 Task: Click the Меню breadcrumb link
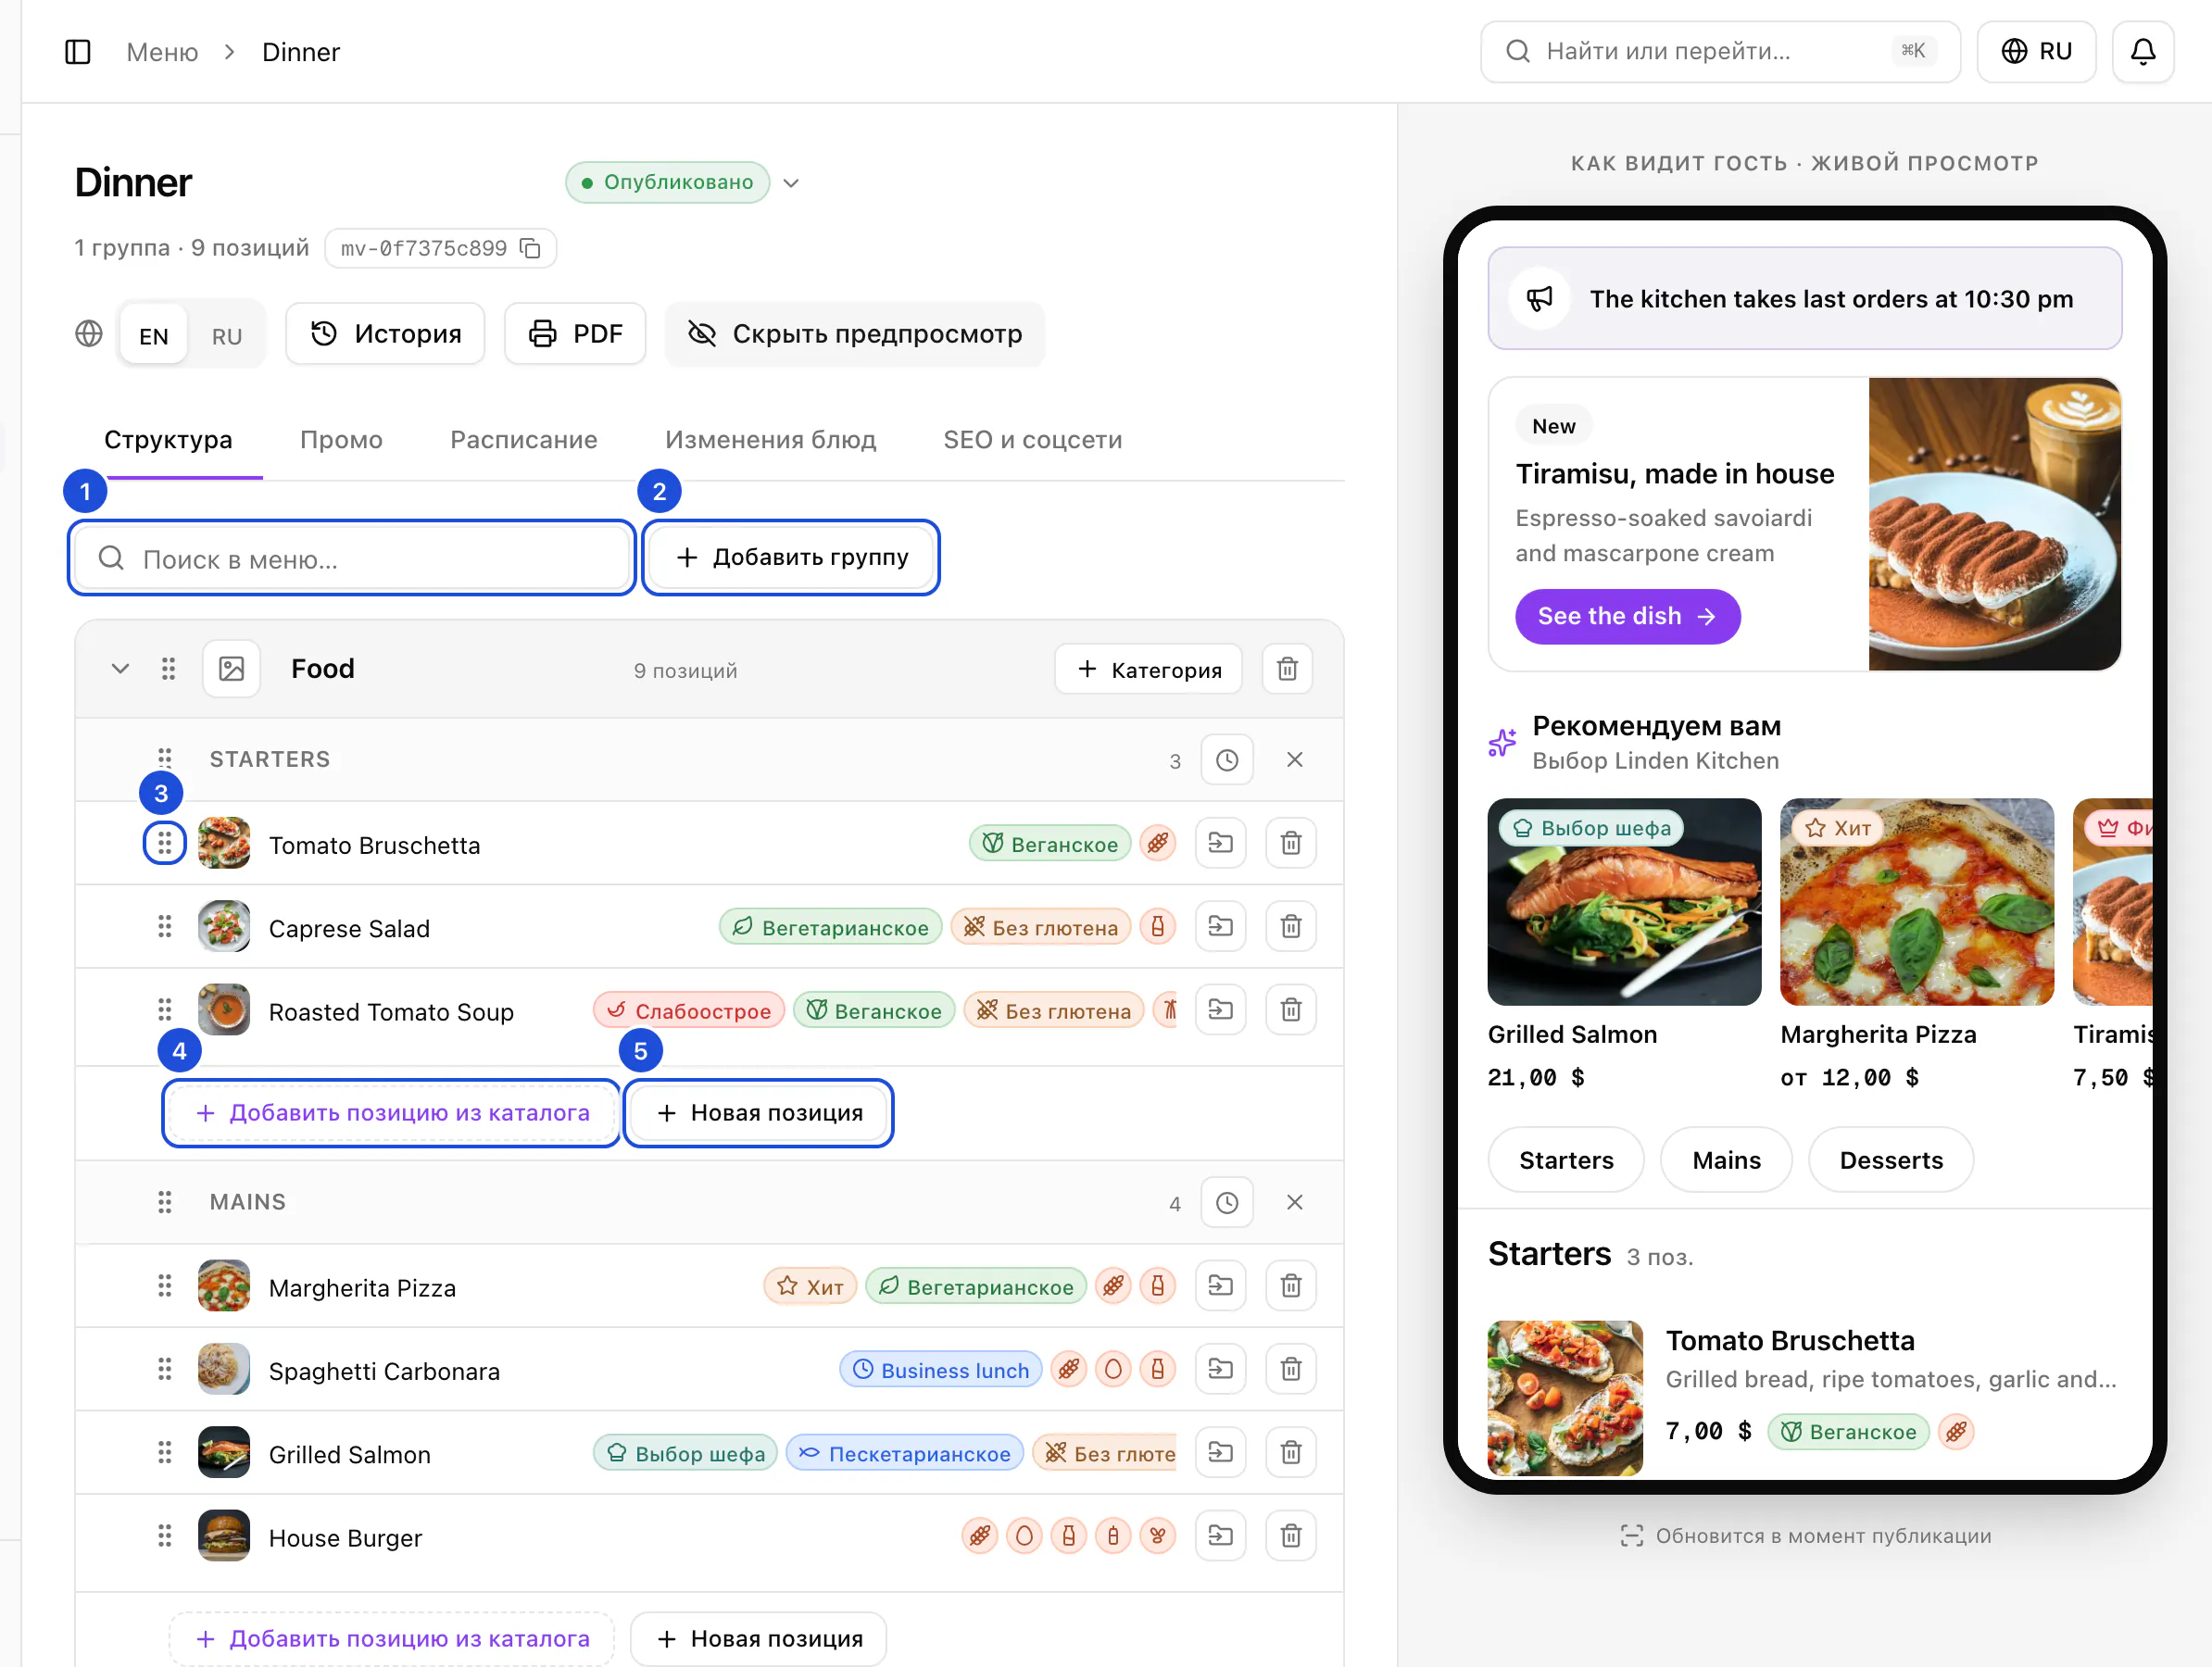tap(162, 52)
